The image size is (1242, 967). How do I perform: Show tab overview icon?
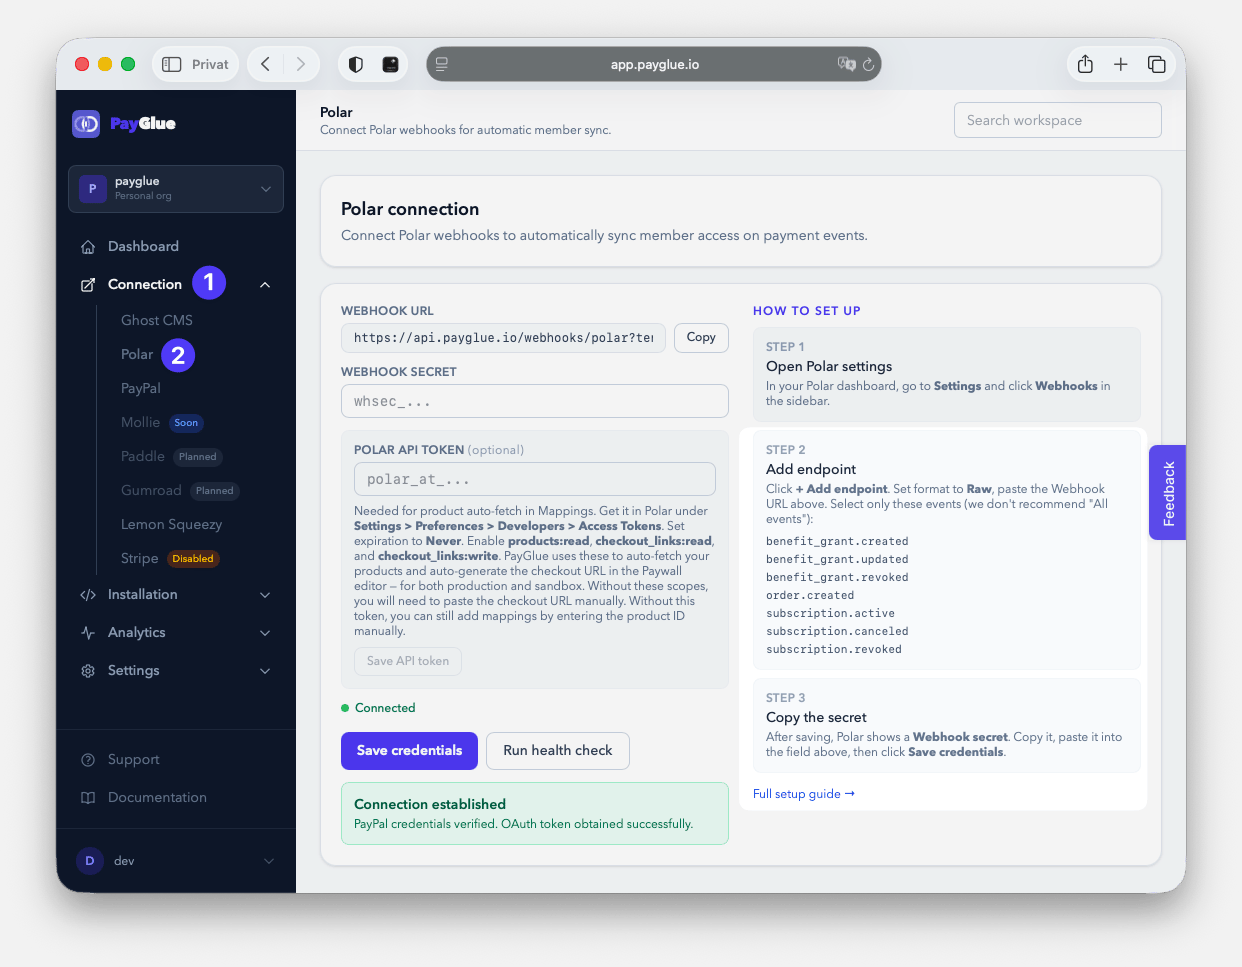[x=1157, y=64]
